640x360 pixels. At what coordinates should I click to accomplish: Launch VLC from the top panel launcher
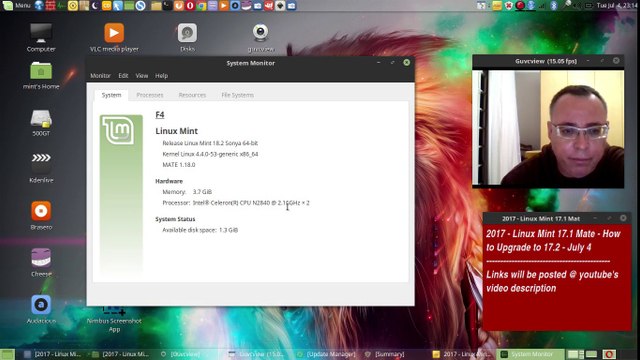pyautogui.click(x=223, y=5)
